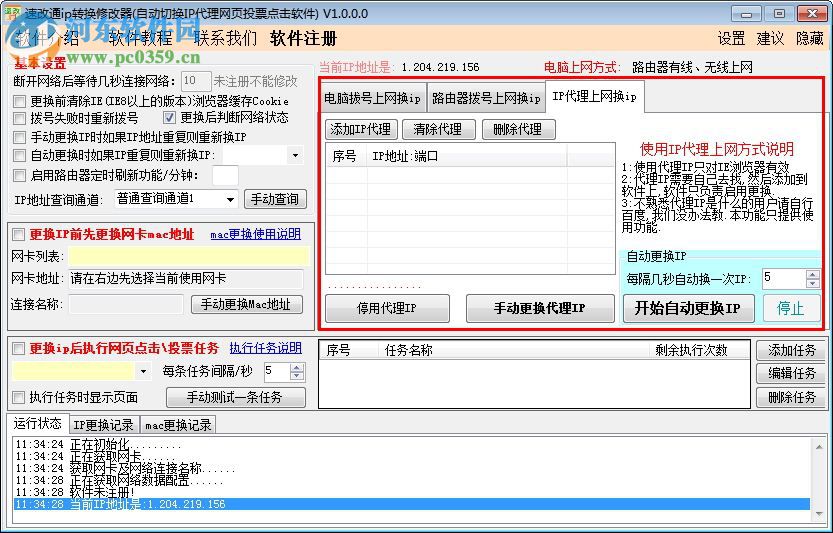Select log line 软件未注册!
The image size is (833, 533).
(x=412, y=492)
